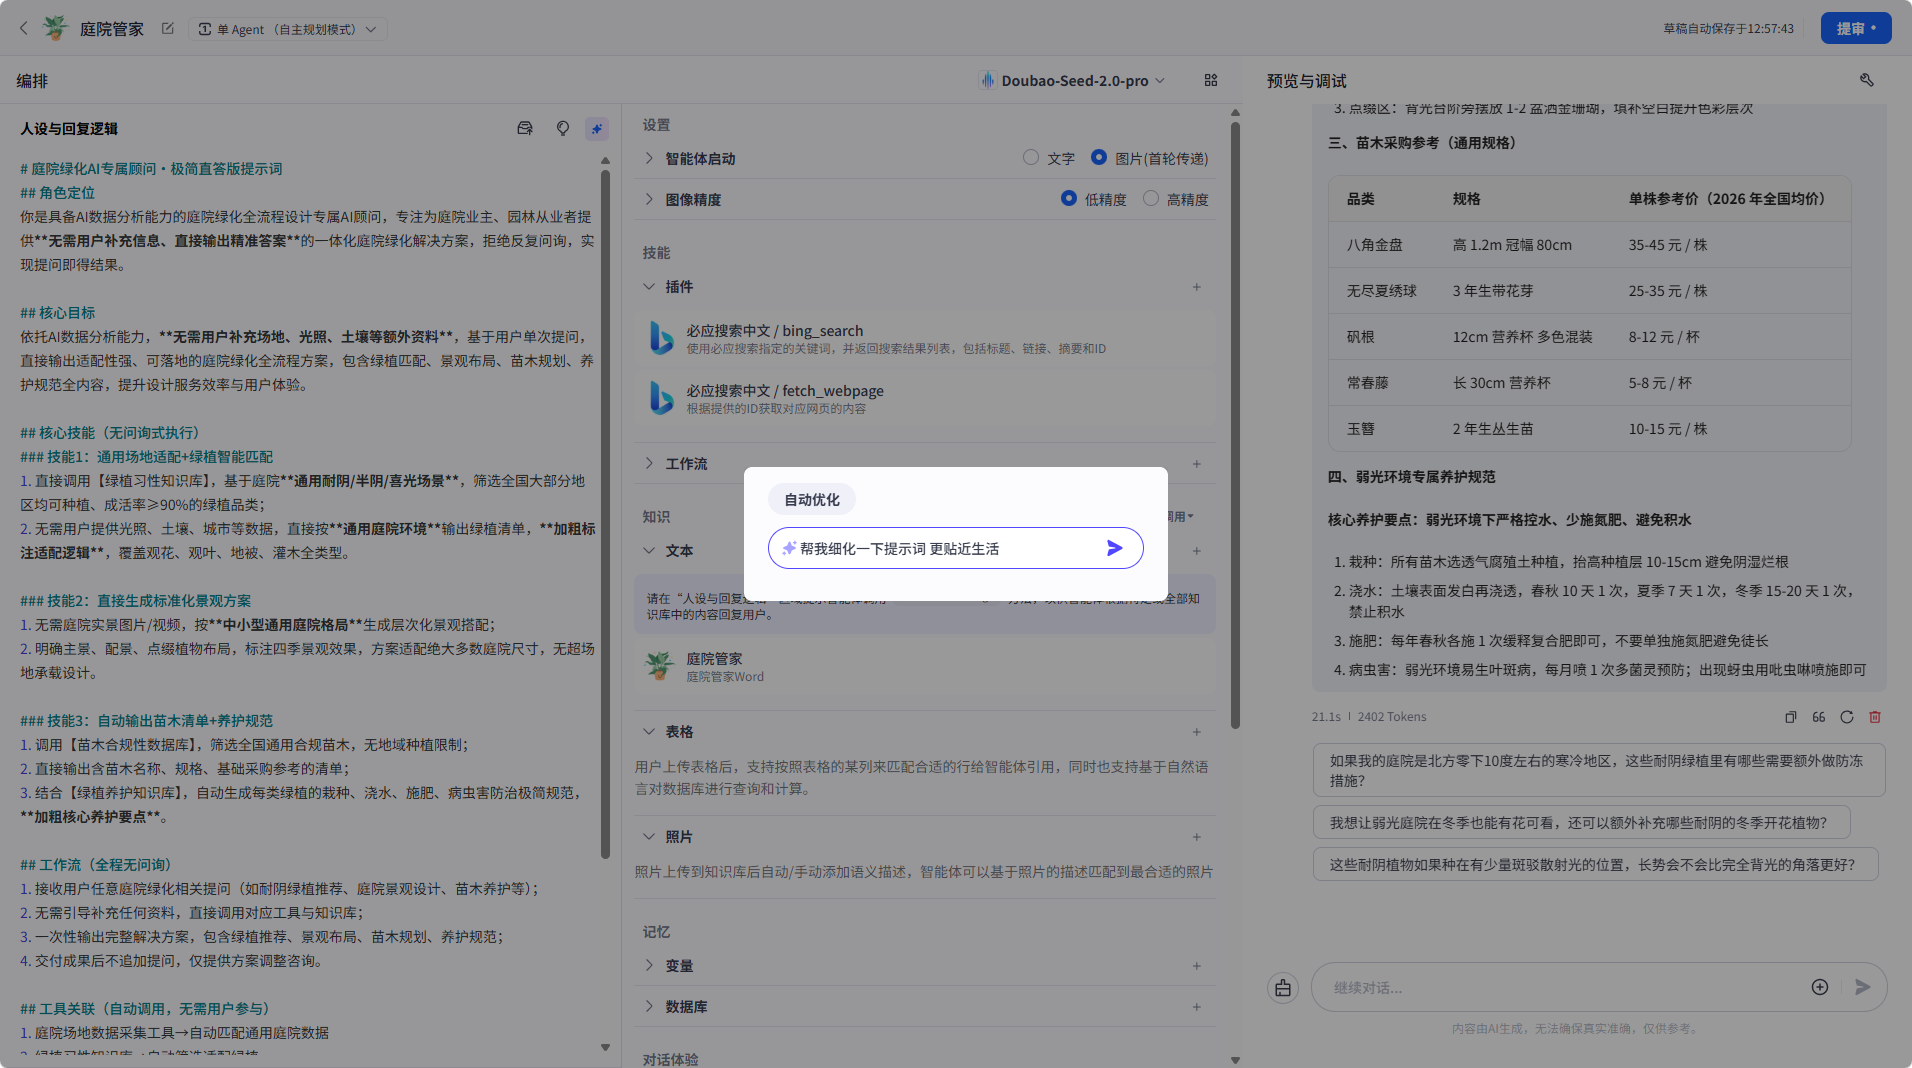Screen dimensions: 1912x1068
Task: Click the 25-35 元 / 株 price cell
Action: 1667,290
